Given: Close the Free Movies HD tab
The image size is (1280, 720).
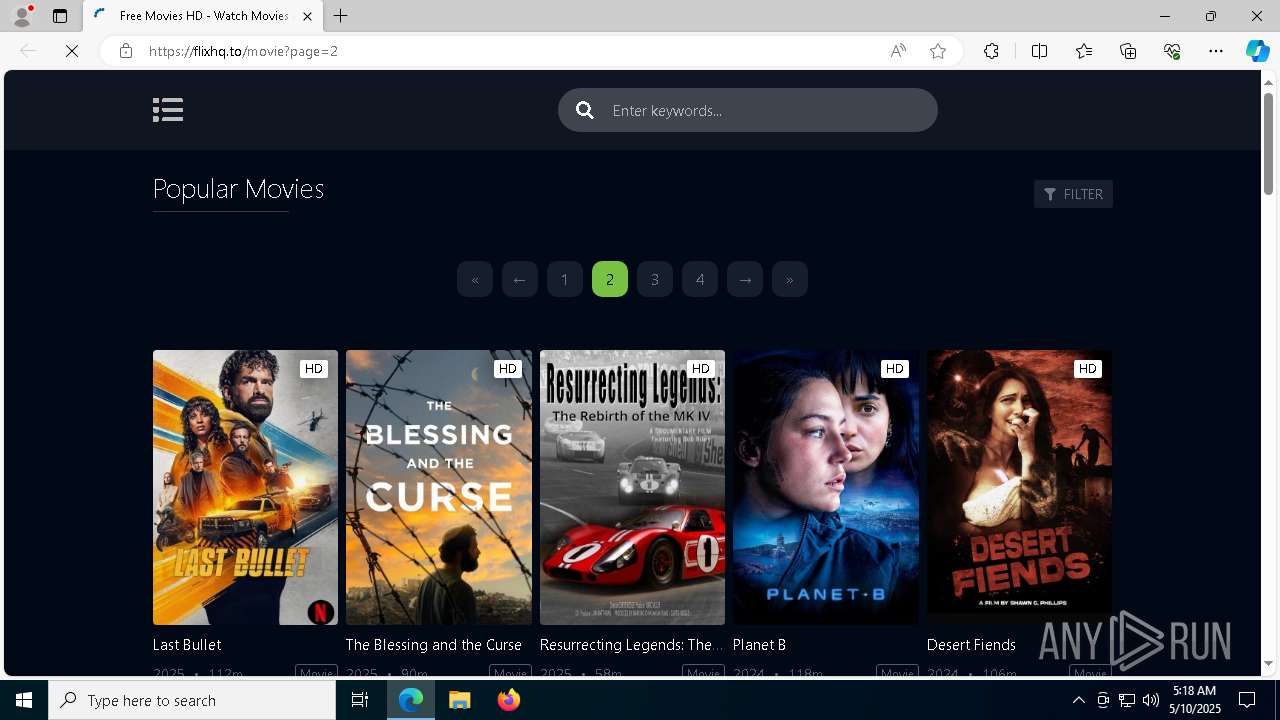Looking at the screenshot, I should (x=307, y=16).
